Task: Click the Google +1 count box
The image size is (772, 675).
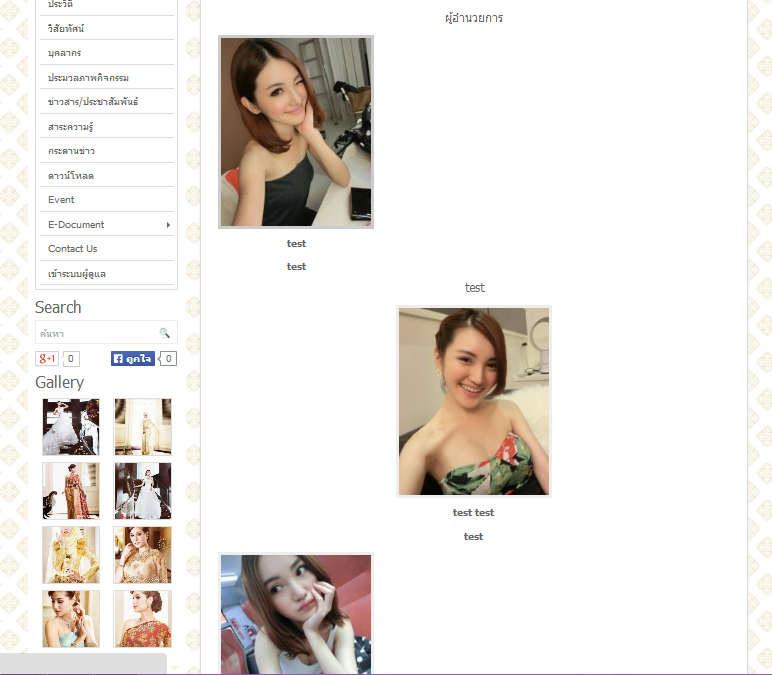Action: click(x=71, y=358)
